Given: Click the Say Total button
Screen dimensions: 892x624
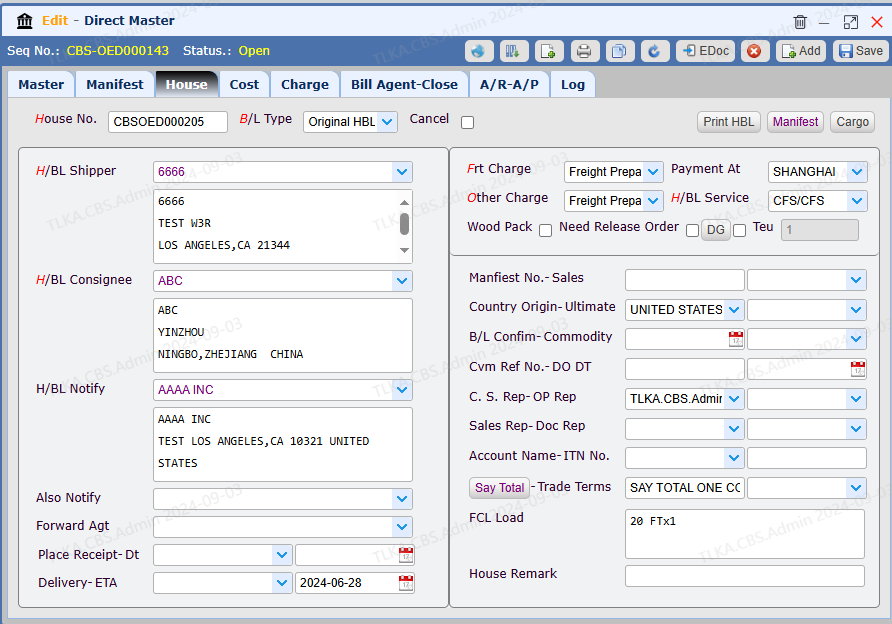Looking at the screenshot, I should (499, 488).
